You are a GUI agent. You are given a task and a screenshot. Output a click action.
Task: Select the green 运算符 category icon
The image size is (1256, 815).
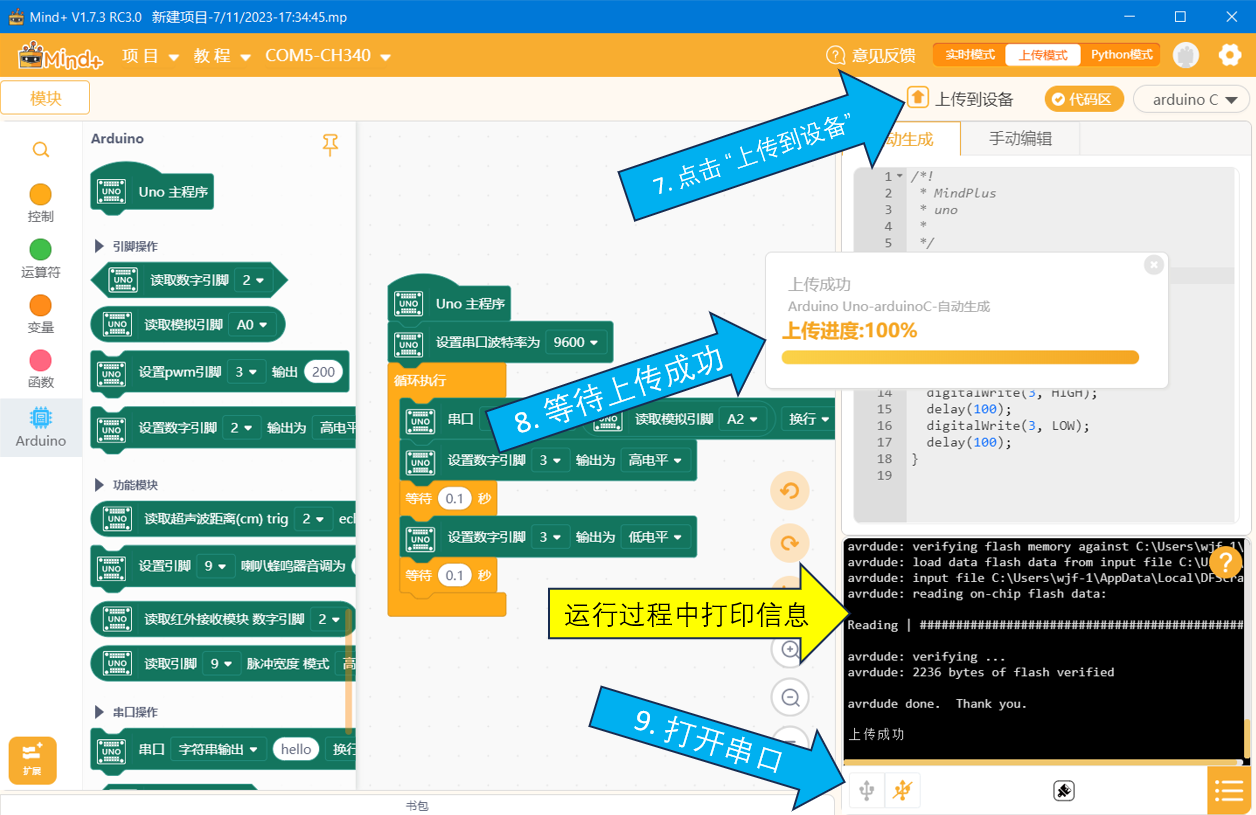[41, 250]
